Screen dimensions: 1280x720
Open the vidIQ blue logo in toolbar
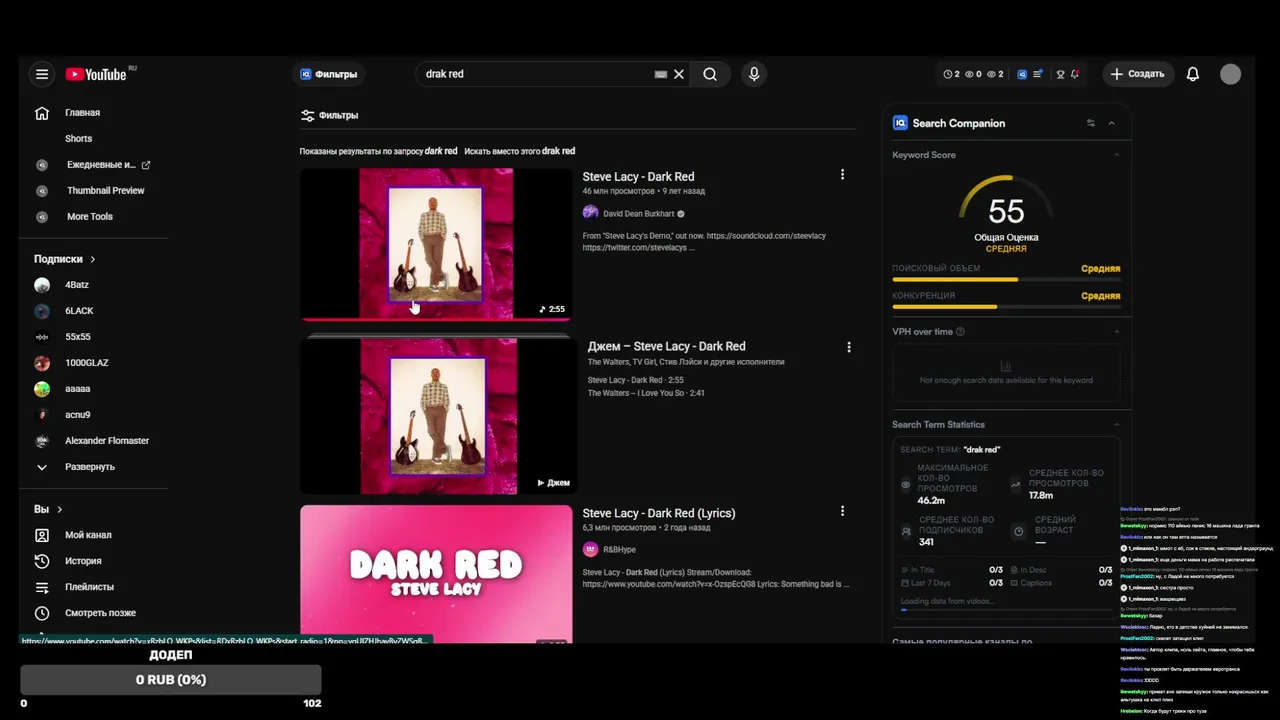click(1022, 74)
